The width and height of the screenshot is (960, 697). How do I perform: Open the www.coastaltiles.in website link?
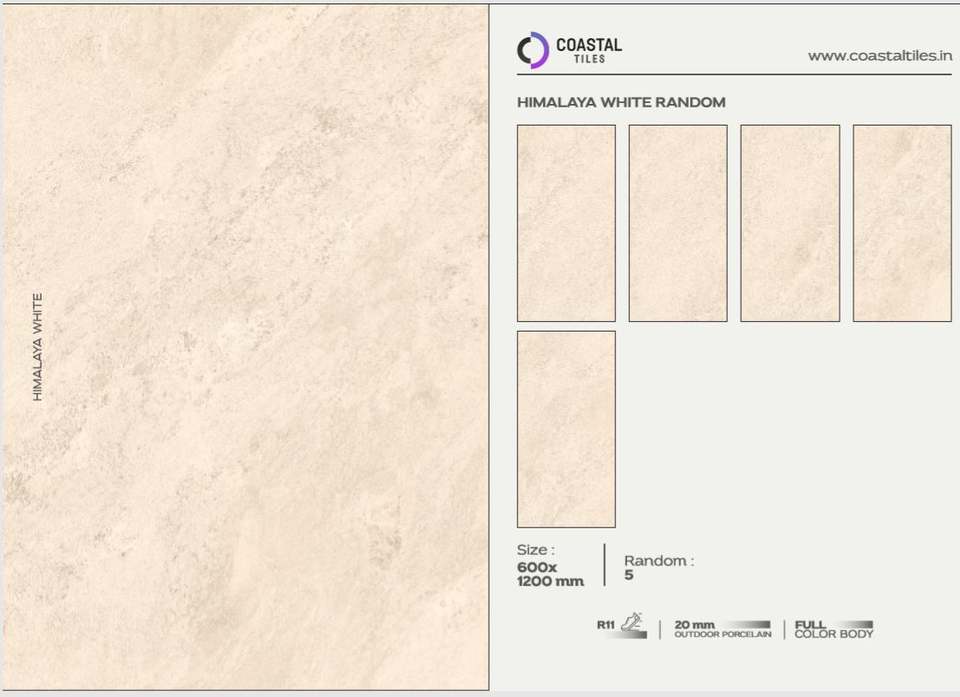[x=880, y=56]
